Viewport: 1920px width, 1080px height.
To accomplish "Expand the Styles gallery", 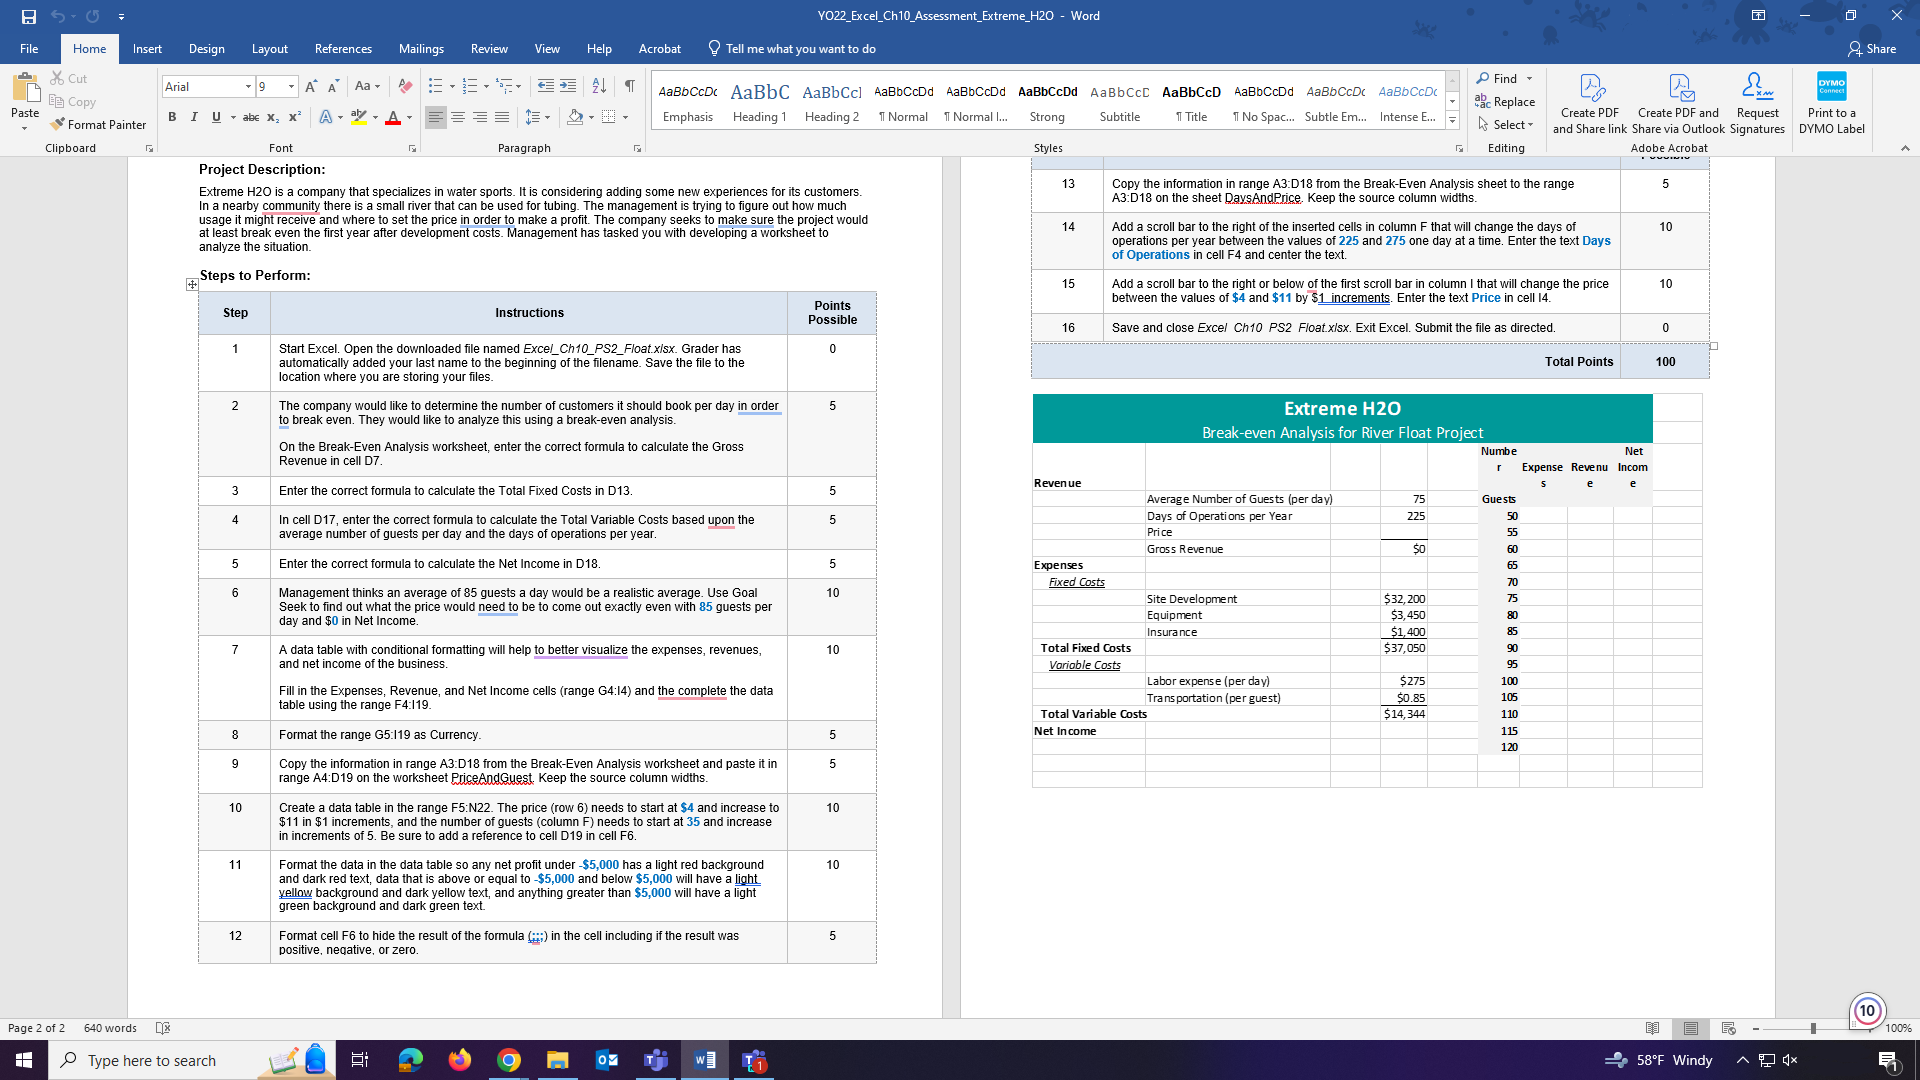I will [1452, 119].
